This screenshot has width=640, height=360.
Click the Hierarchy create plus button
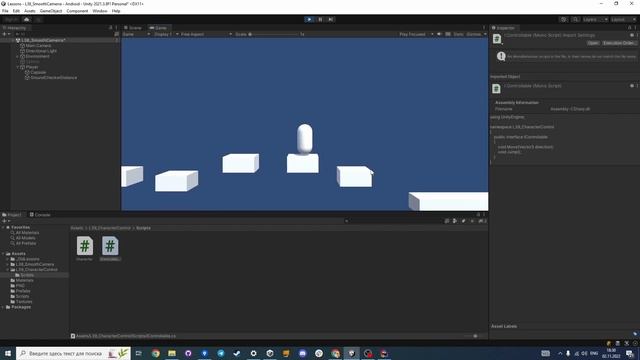(6, 34)
